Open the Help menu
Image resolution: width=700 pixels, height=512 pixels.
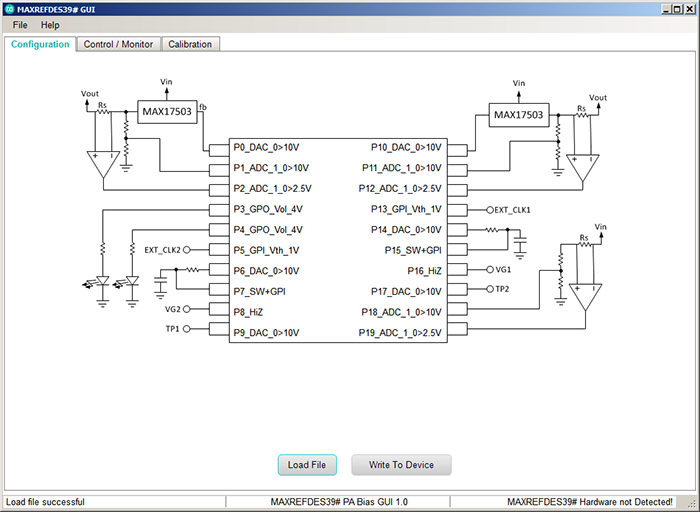50,25
